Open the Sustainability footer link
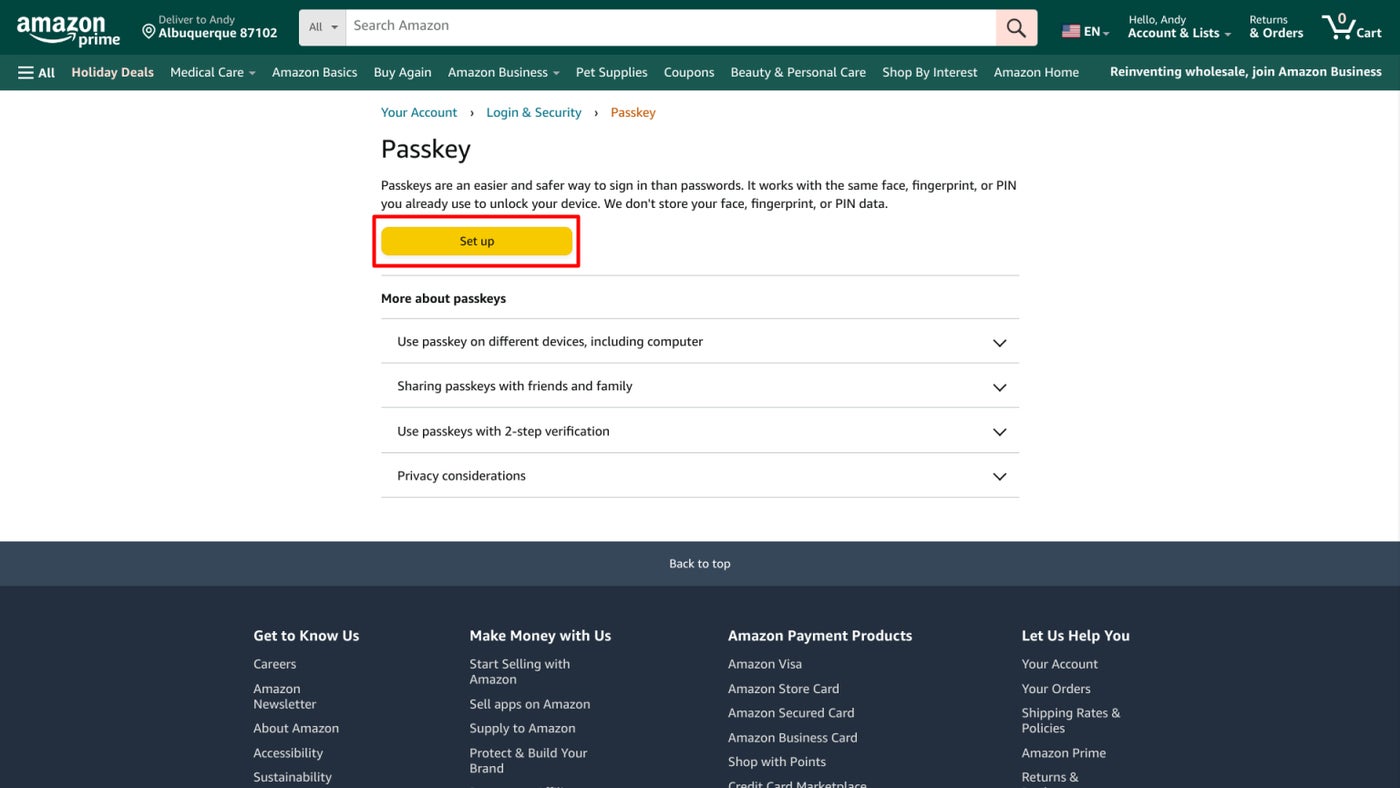 click(x=292, y=777)
